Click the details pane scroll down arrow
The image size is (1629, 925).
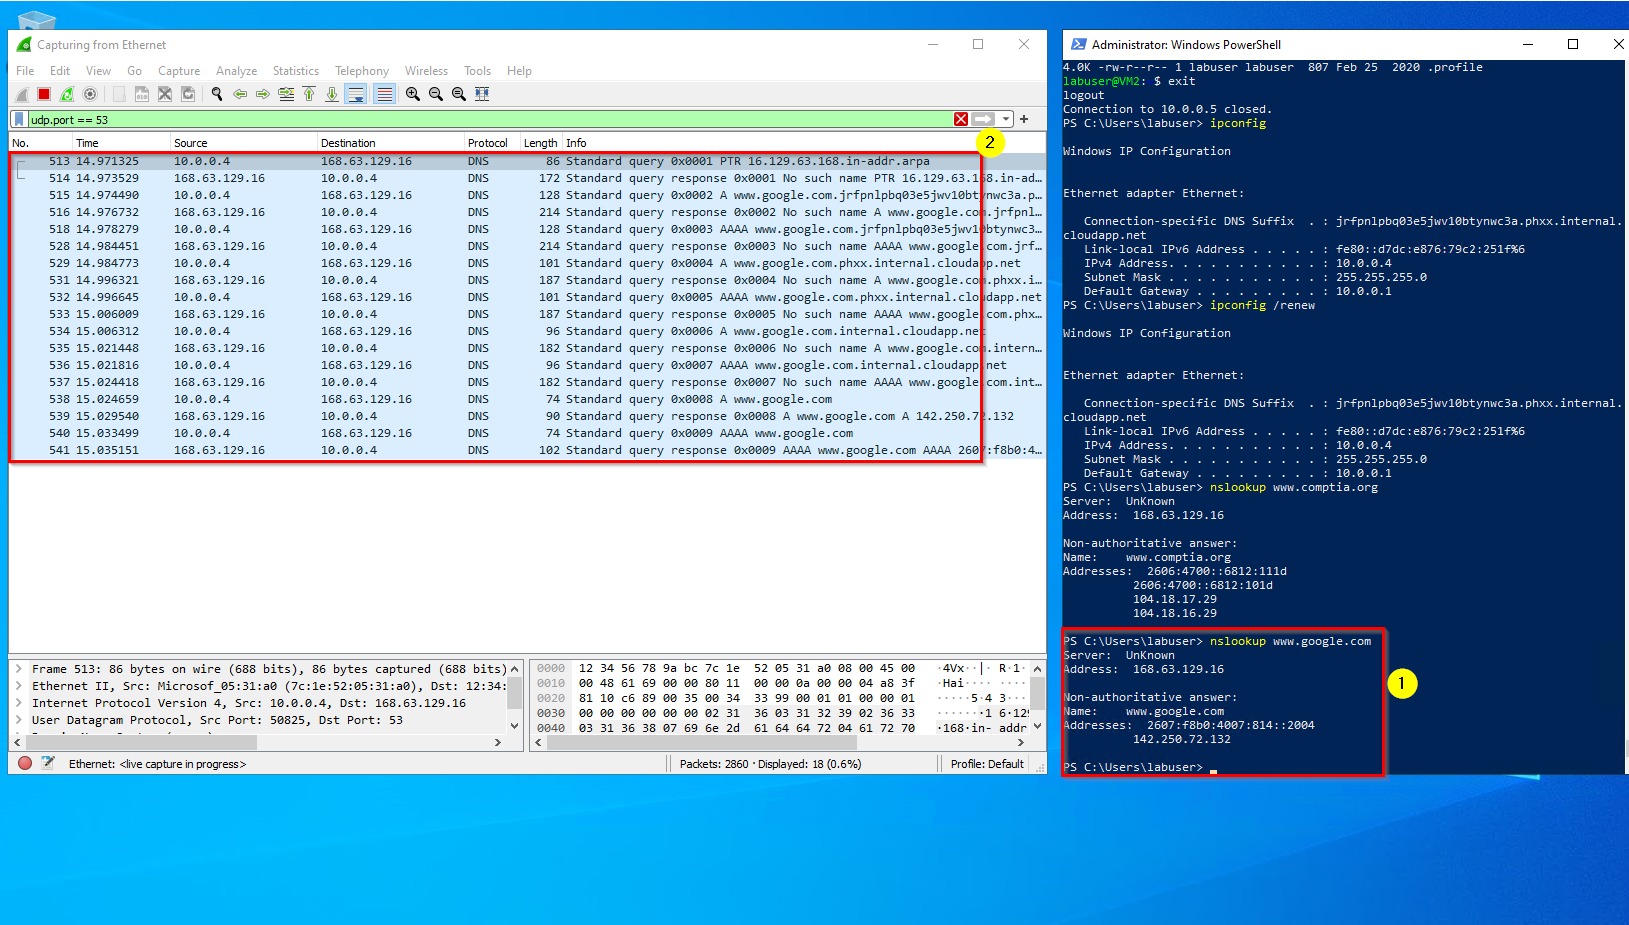click(x=515, y=726)
